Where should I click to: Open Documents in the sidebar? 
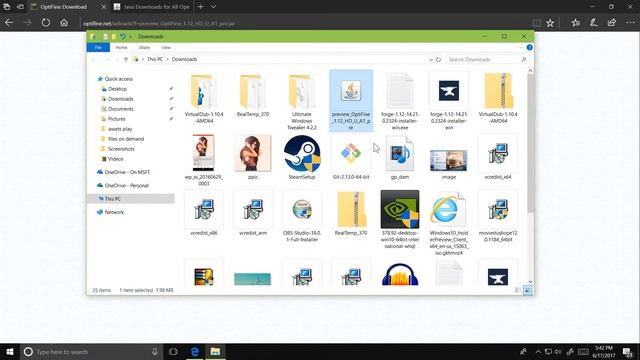click(x=120, y=109)
